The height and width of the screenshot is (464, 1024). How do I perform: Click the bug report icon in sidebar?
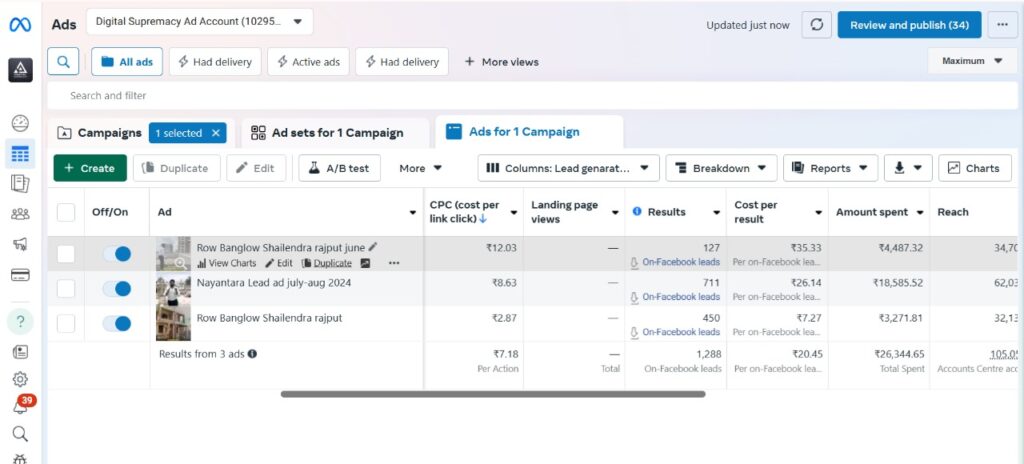[x=20, y=459]
